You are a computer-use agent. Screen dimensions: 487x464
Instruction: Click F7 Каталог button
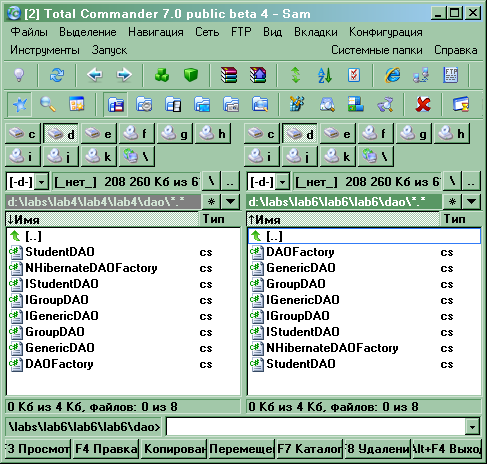[x=310, y=449]
